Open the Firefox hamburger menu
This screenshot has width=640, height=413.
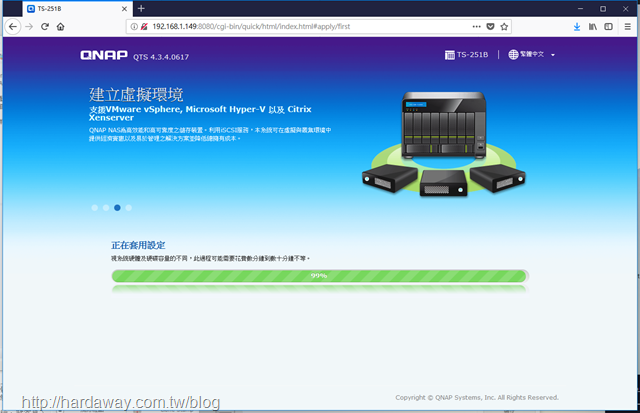tap(627, 27)
